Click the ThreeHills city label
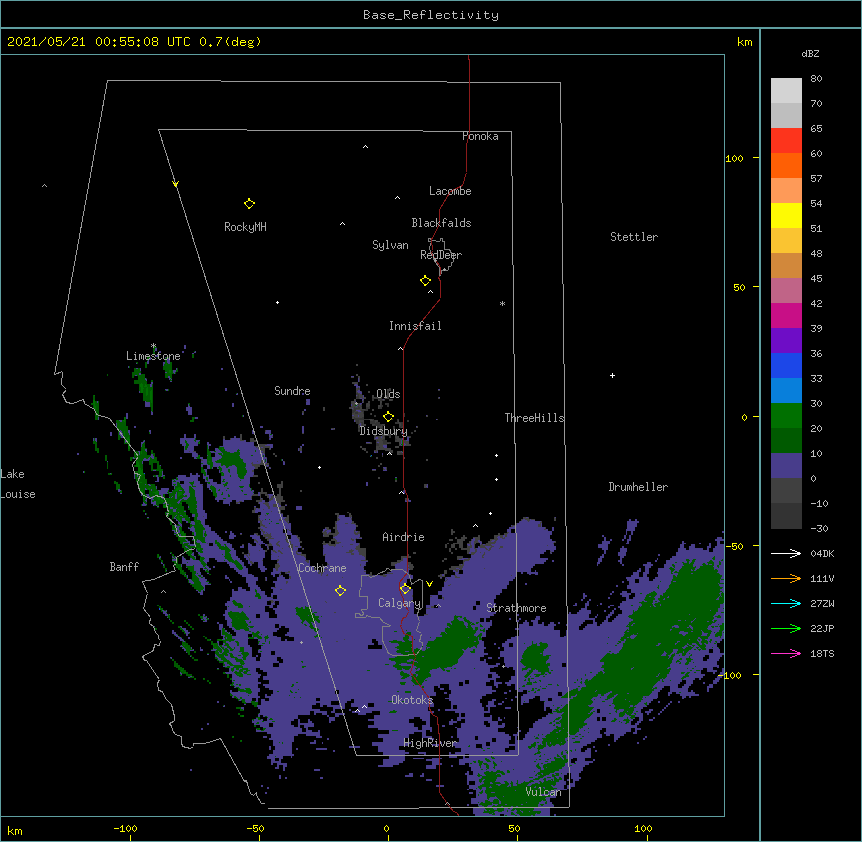Screen dimensions: 862x842 click(534, 418)
